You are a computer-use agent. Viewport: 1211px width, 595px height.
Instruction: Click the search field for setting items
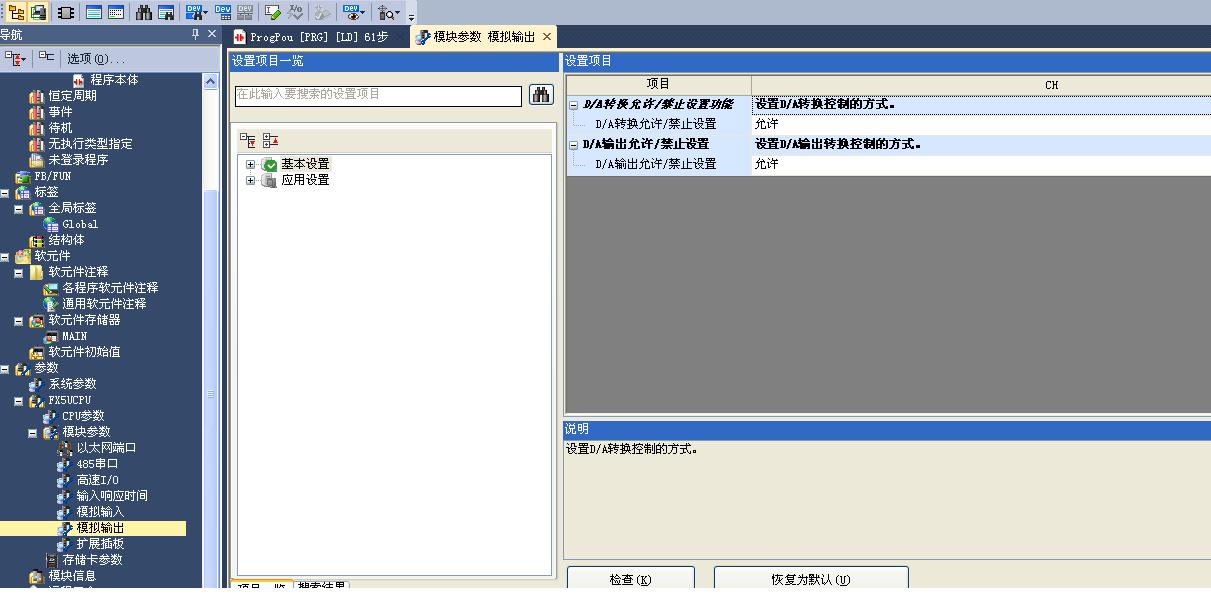point(378,95)
